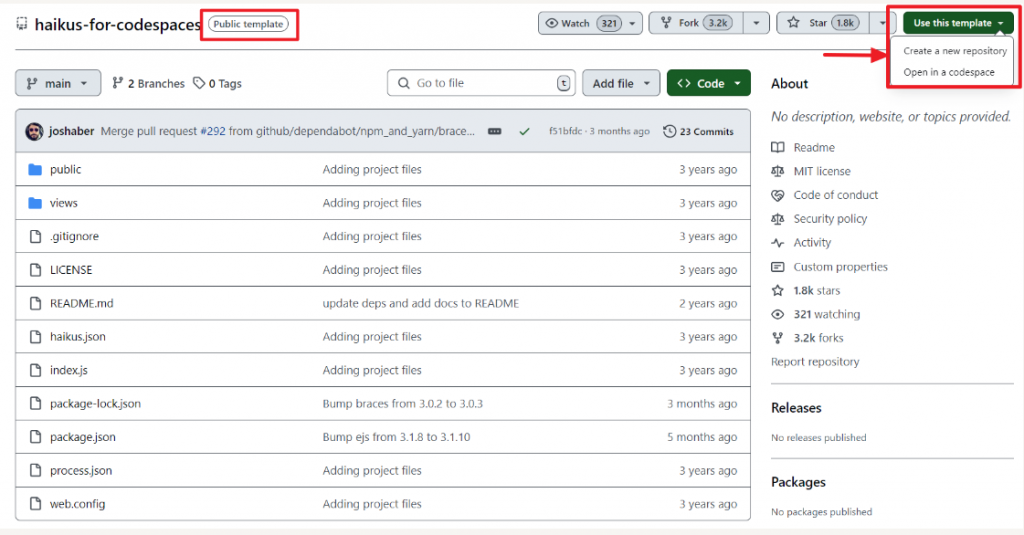Open haikus.json file
The width and height of the screenshot is (1024, 535).
click(78, 336)
